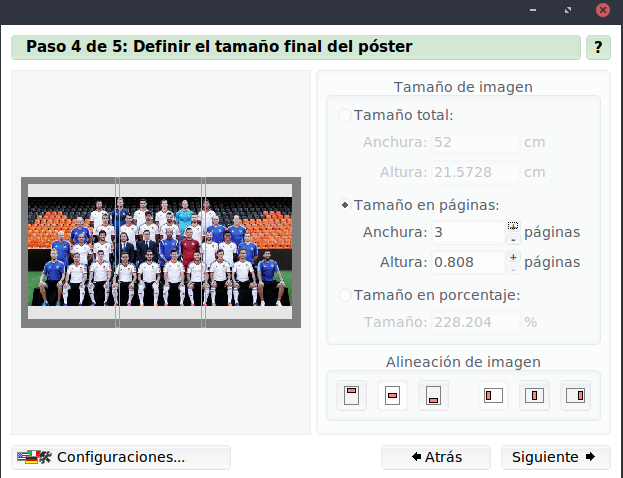
Task: Choose the Tamaño en porcentaje option
Action: pyautogui.click(x=345, y=294)
